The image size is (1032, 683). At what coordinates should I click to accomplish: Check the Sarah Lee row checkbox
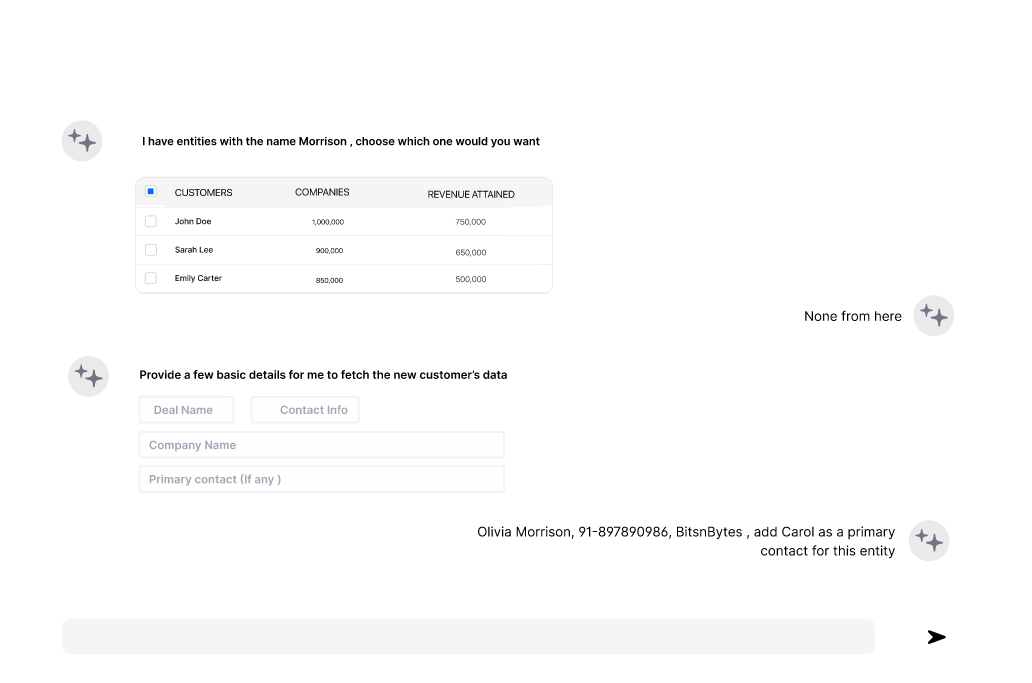coord(151,250)
